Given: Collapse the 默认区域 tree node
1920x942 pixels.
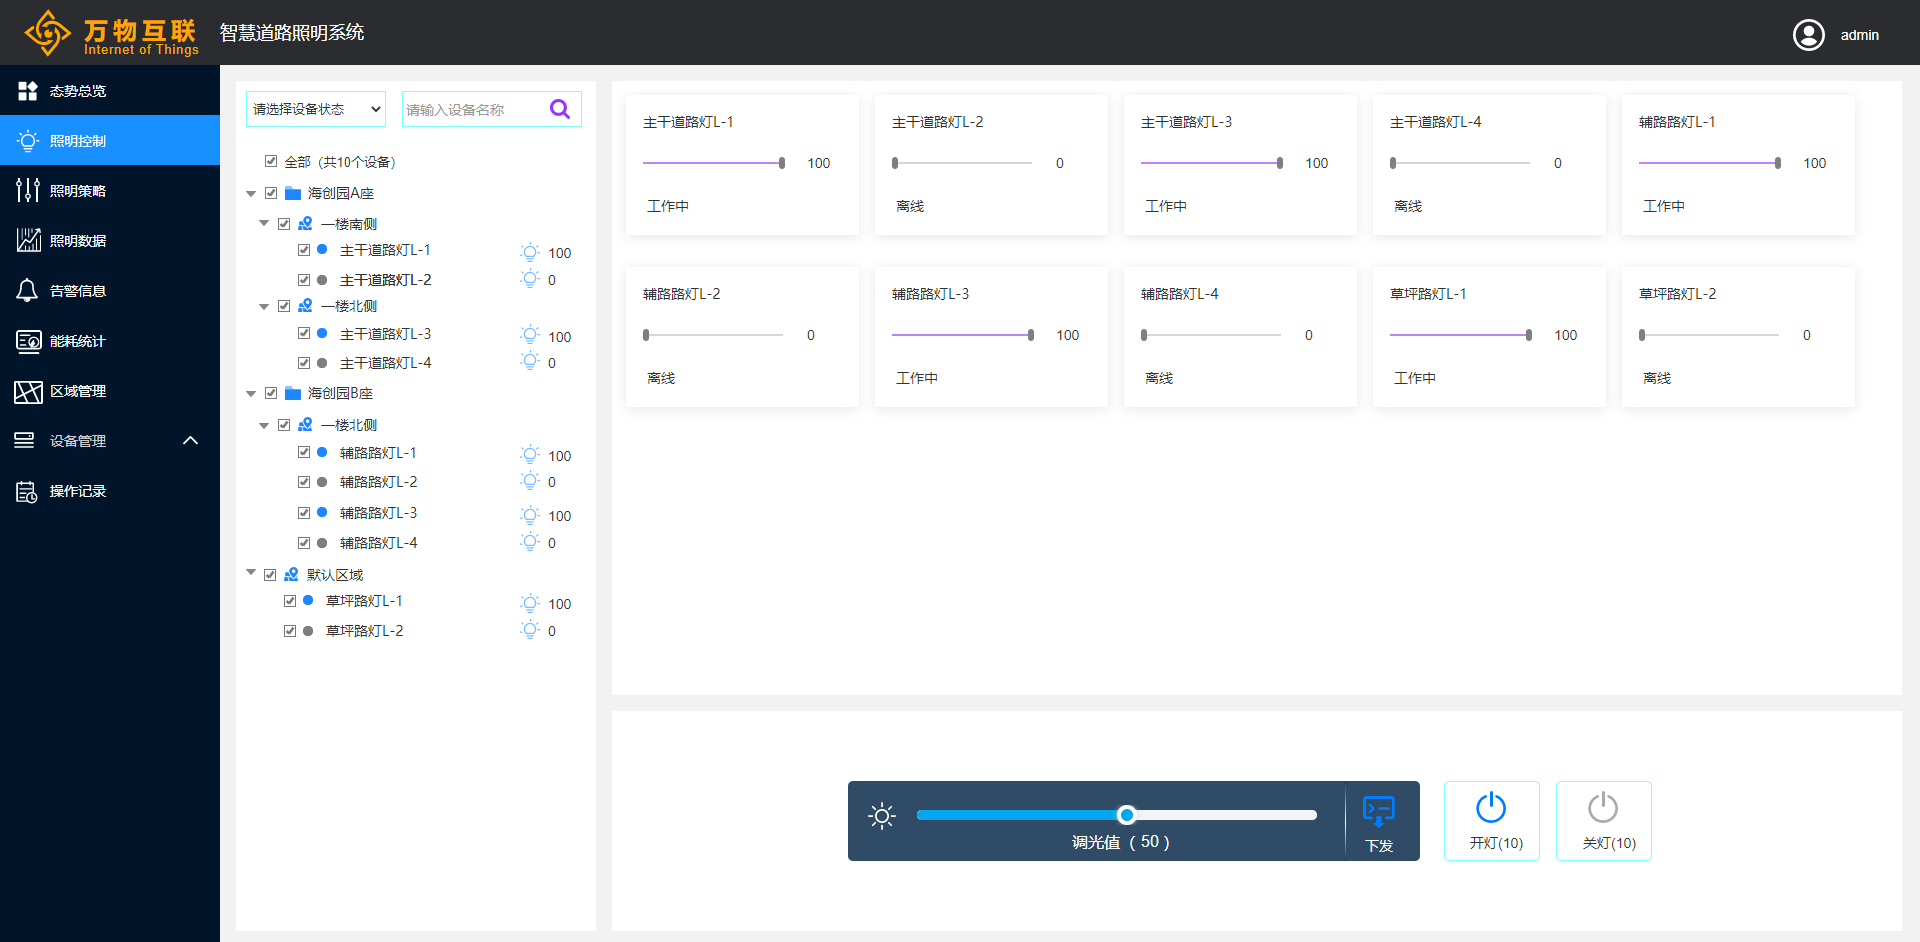Looking at the screenshot, I should pyautogui.click(x=251, y=573).
